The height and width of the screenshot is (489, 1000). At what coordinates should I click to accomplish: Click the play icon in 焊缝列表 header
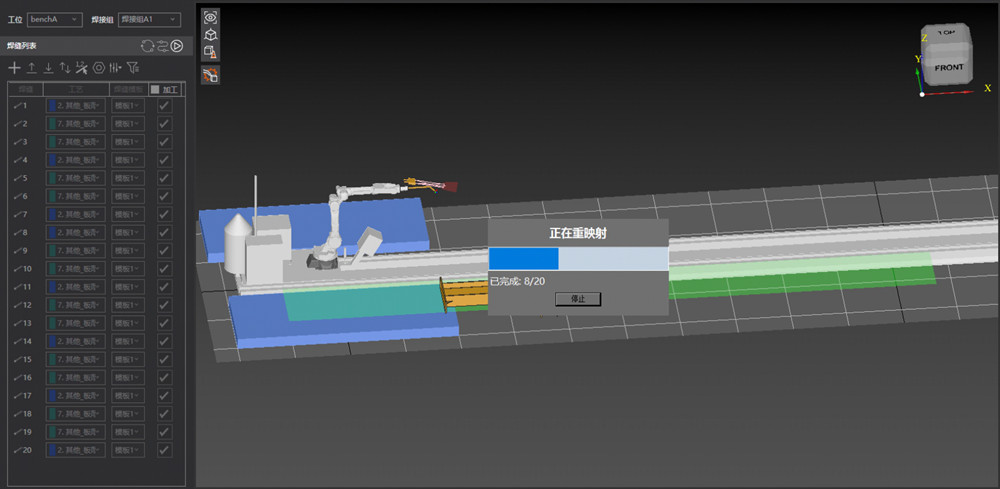177,45
